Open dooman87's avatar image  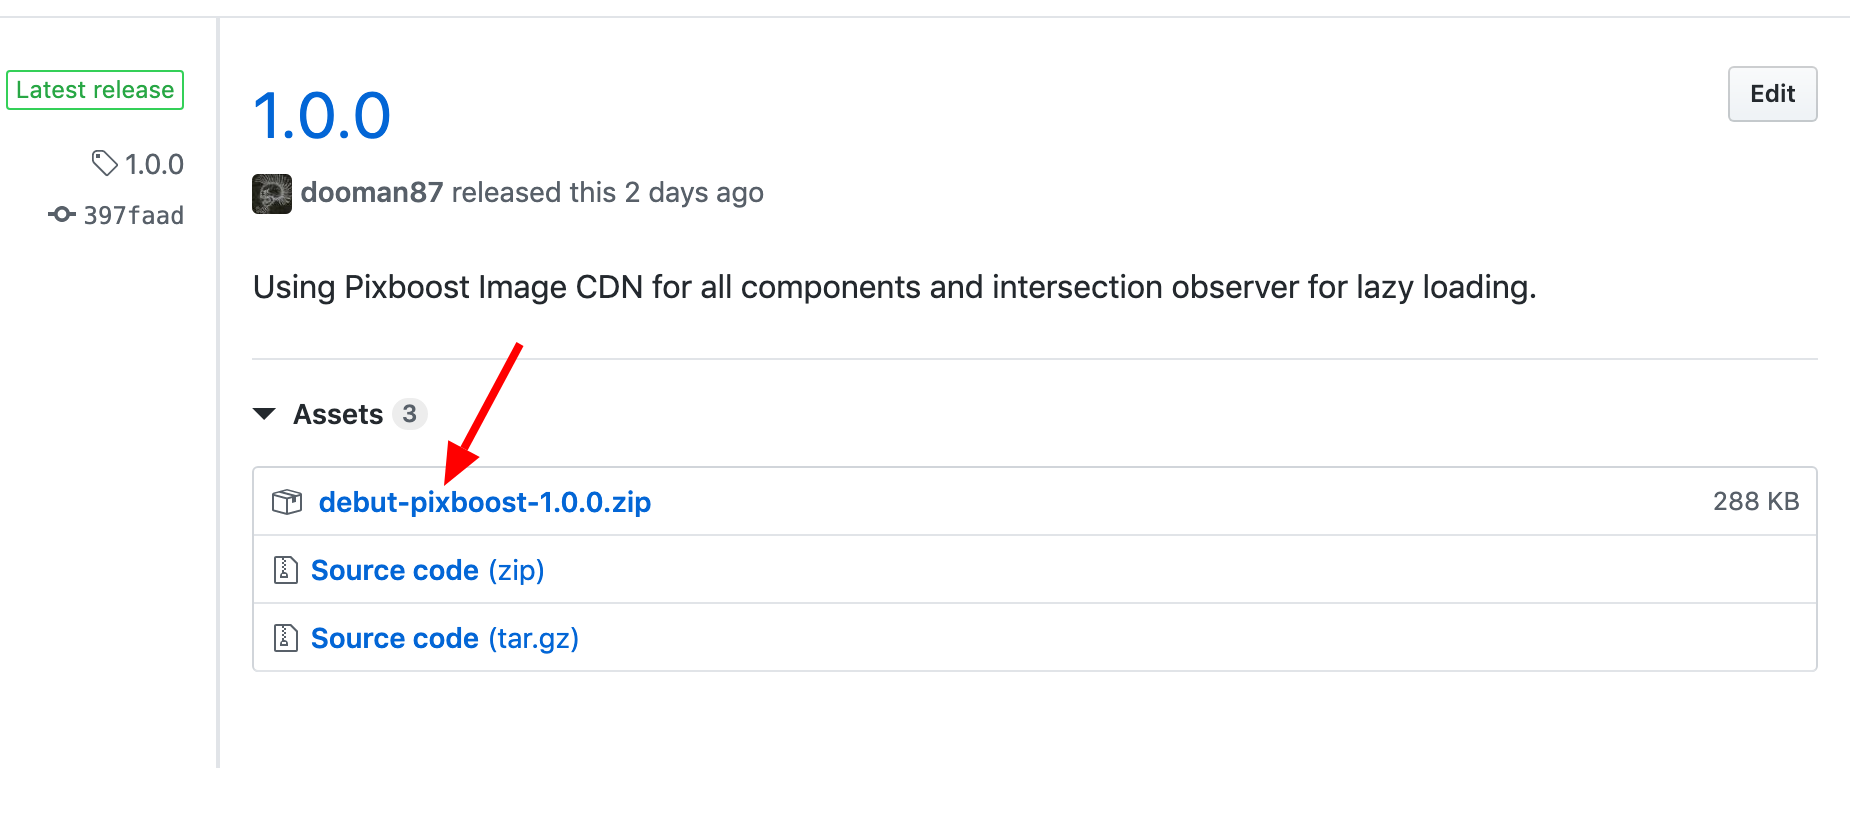[272, 193]
